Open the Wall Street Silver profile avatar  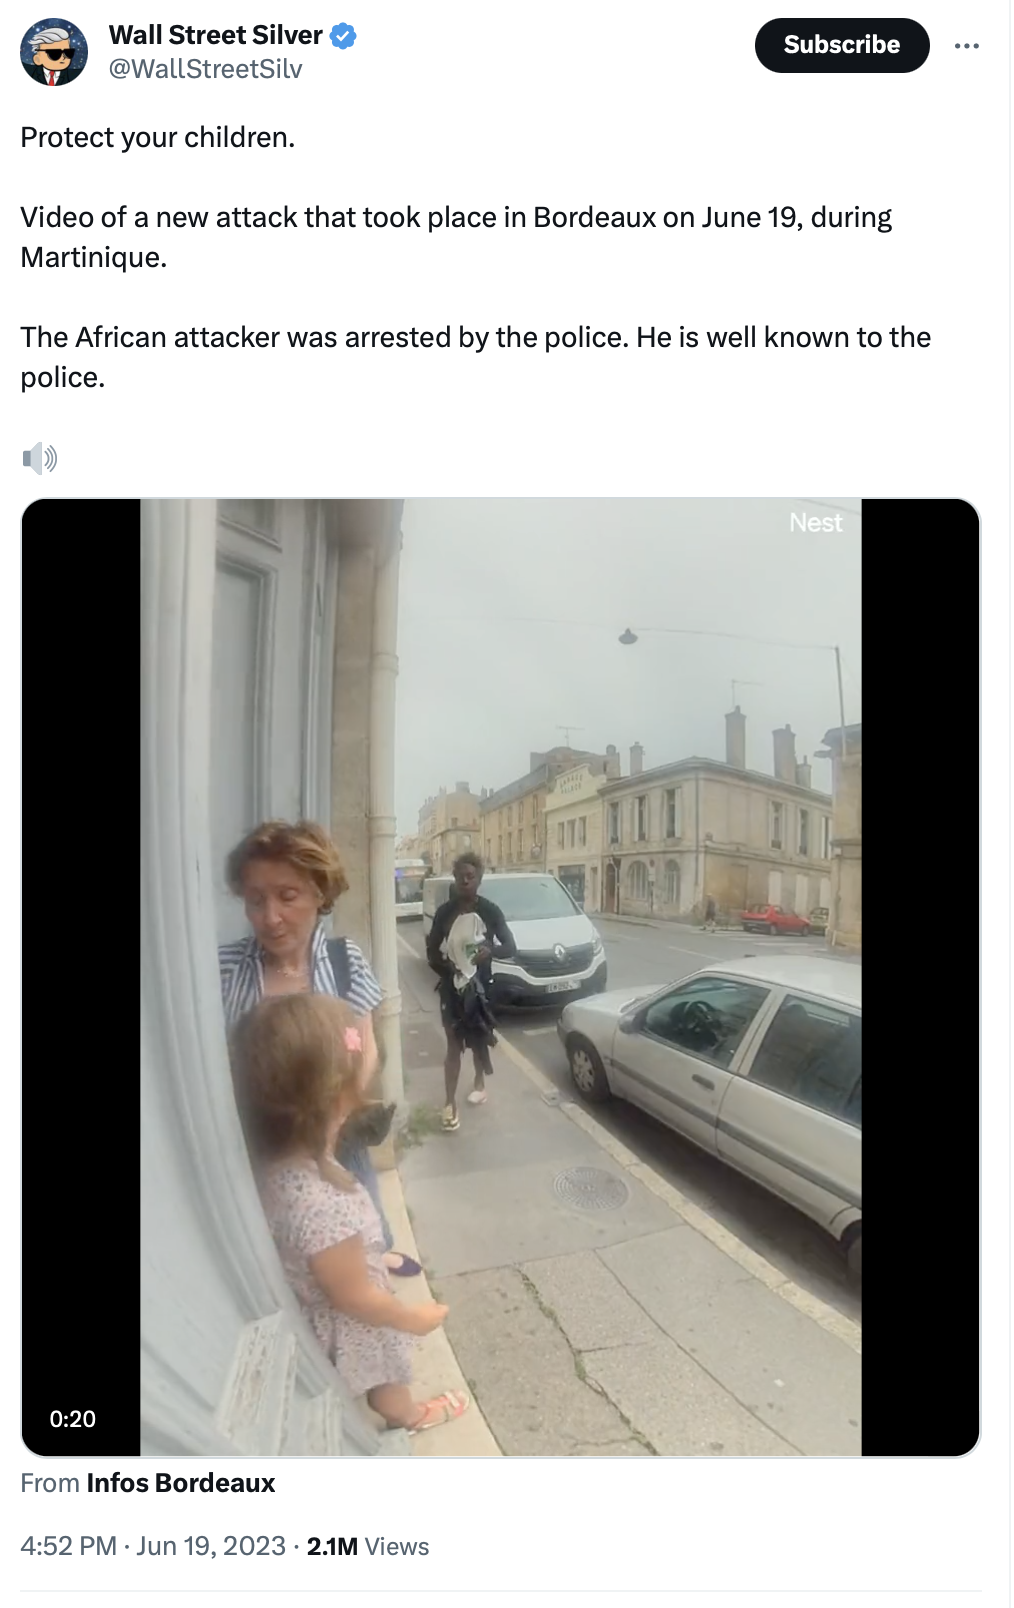(x=54, y=52)
